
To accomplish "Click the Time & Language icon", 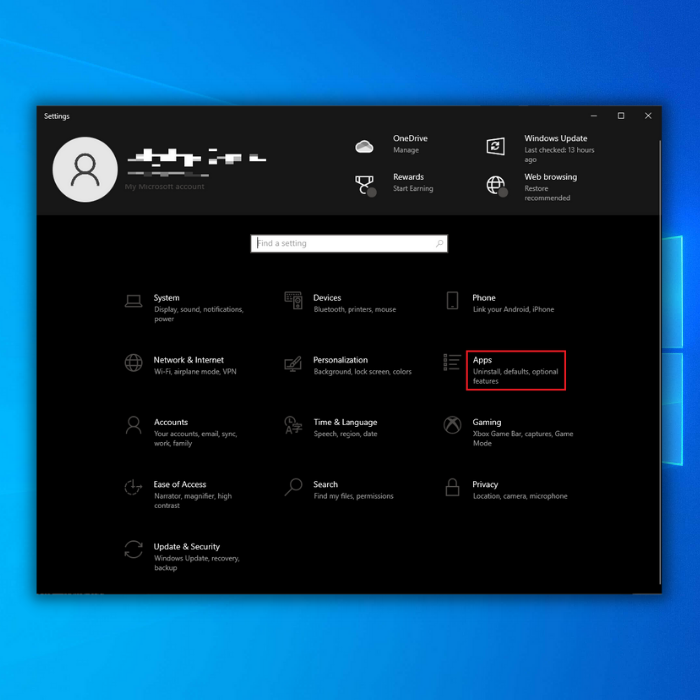I will 293,425.
